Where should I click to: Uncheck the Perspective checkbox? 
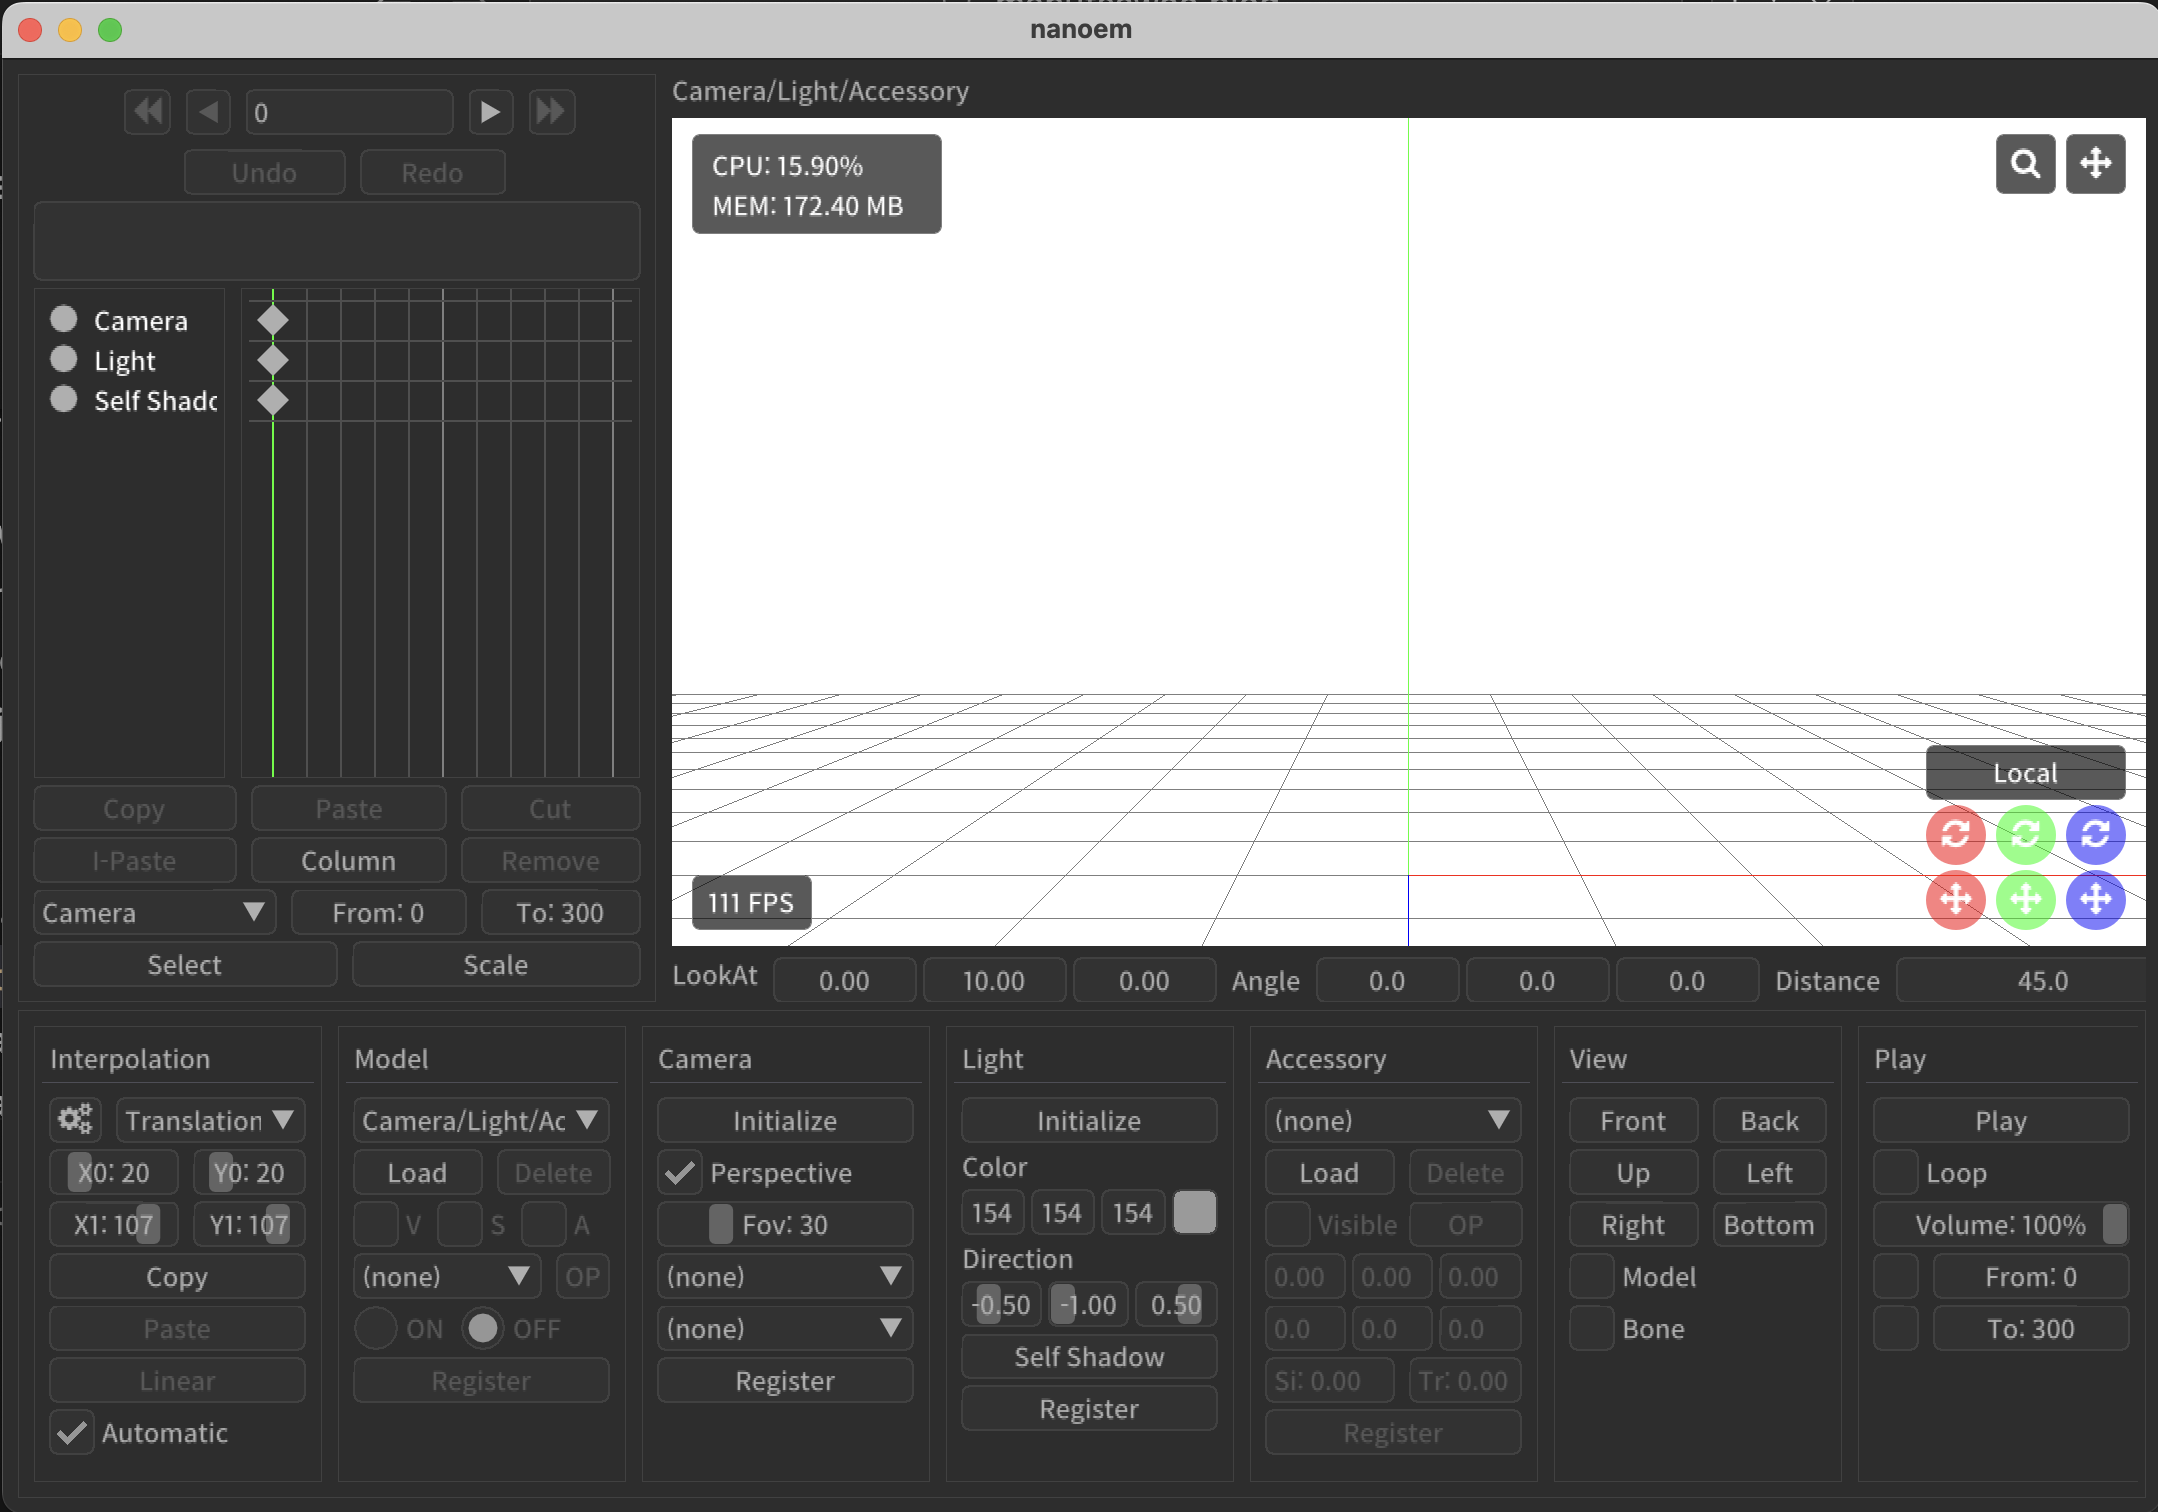pos(680,1173)
